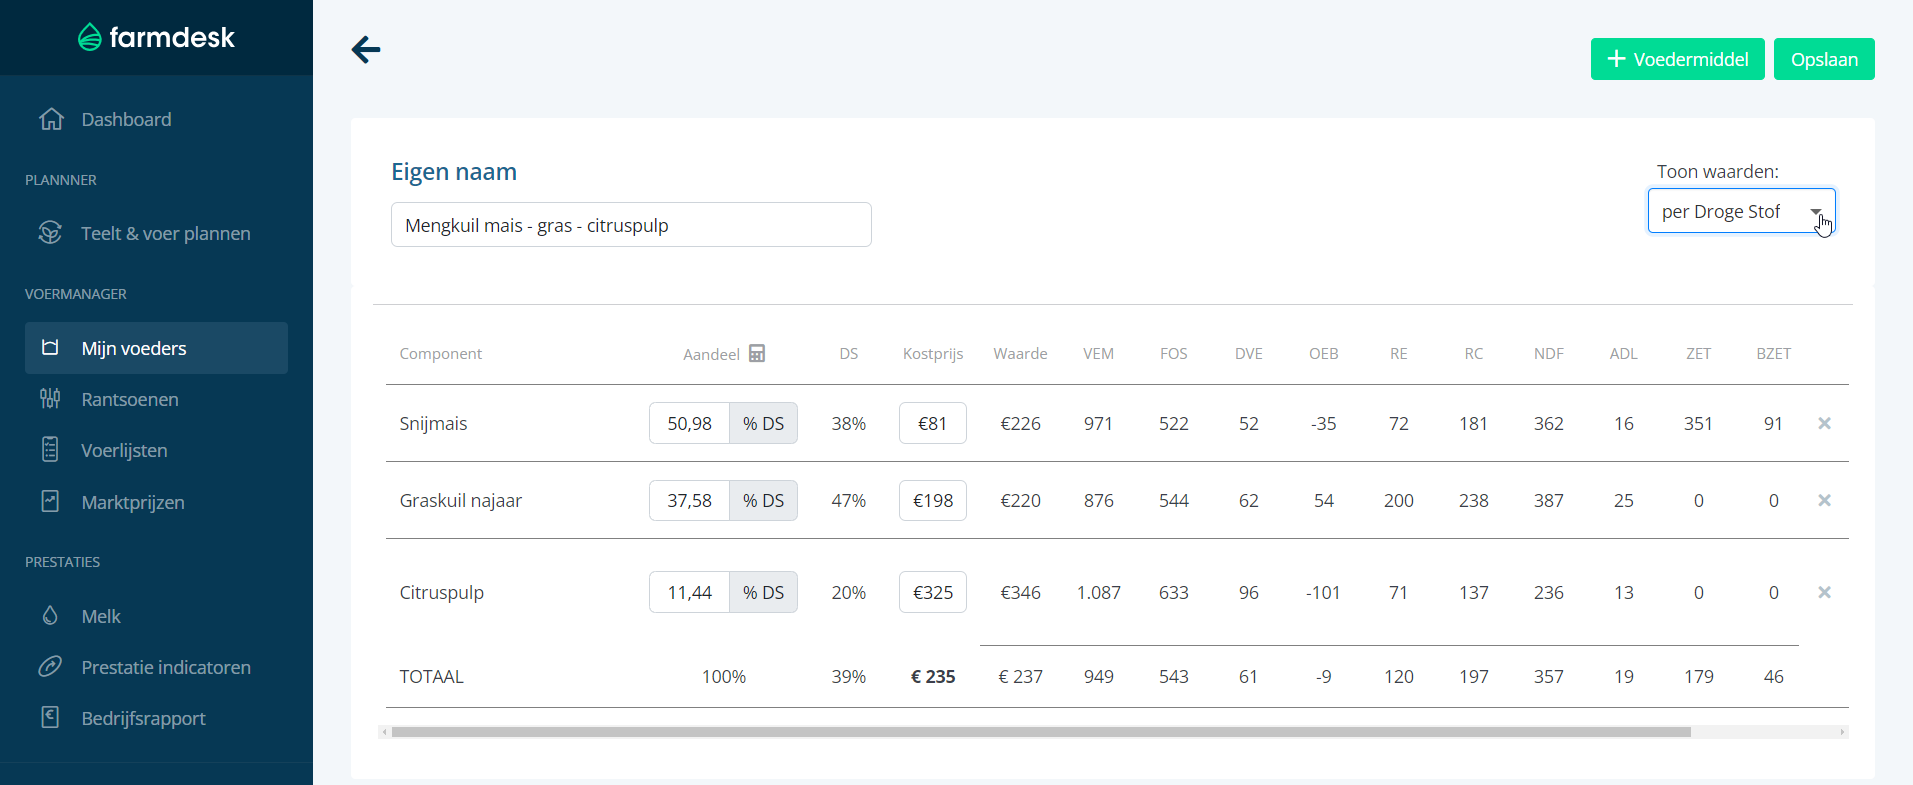Screen dimensions: 1913x785
Task: Edit the Citruspulp Kostprijs field
Action: click(932, 592)
